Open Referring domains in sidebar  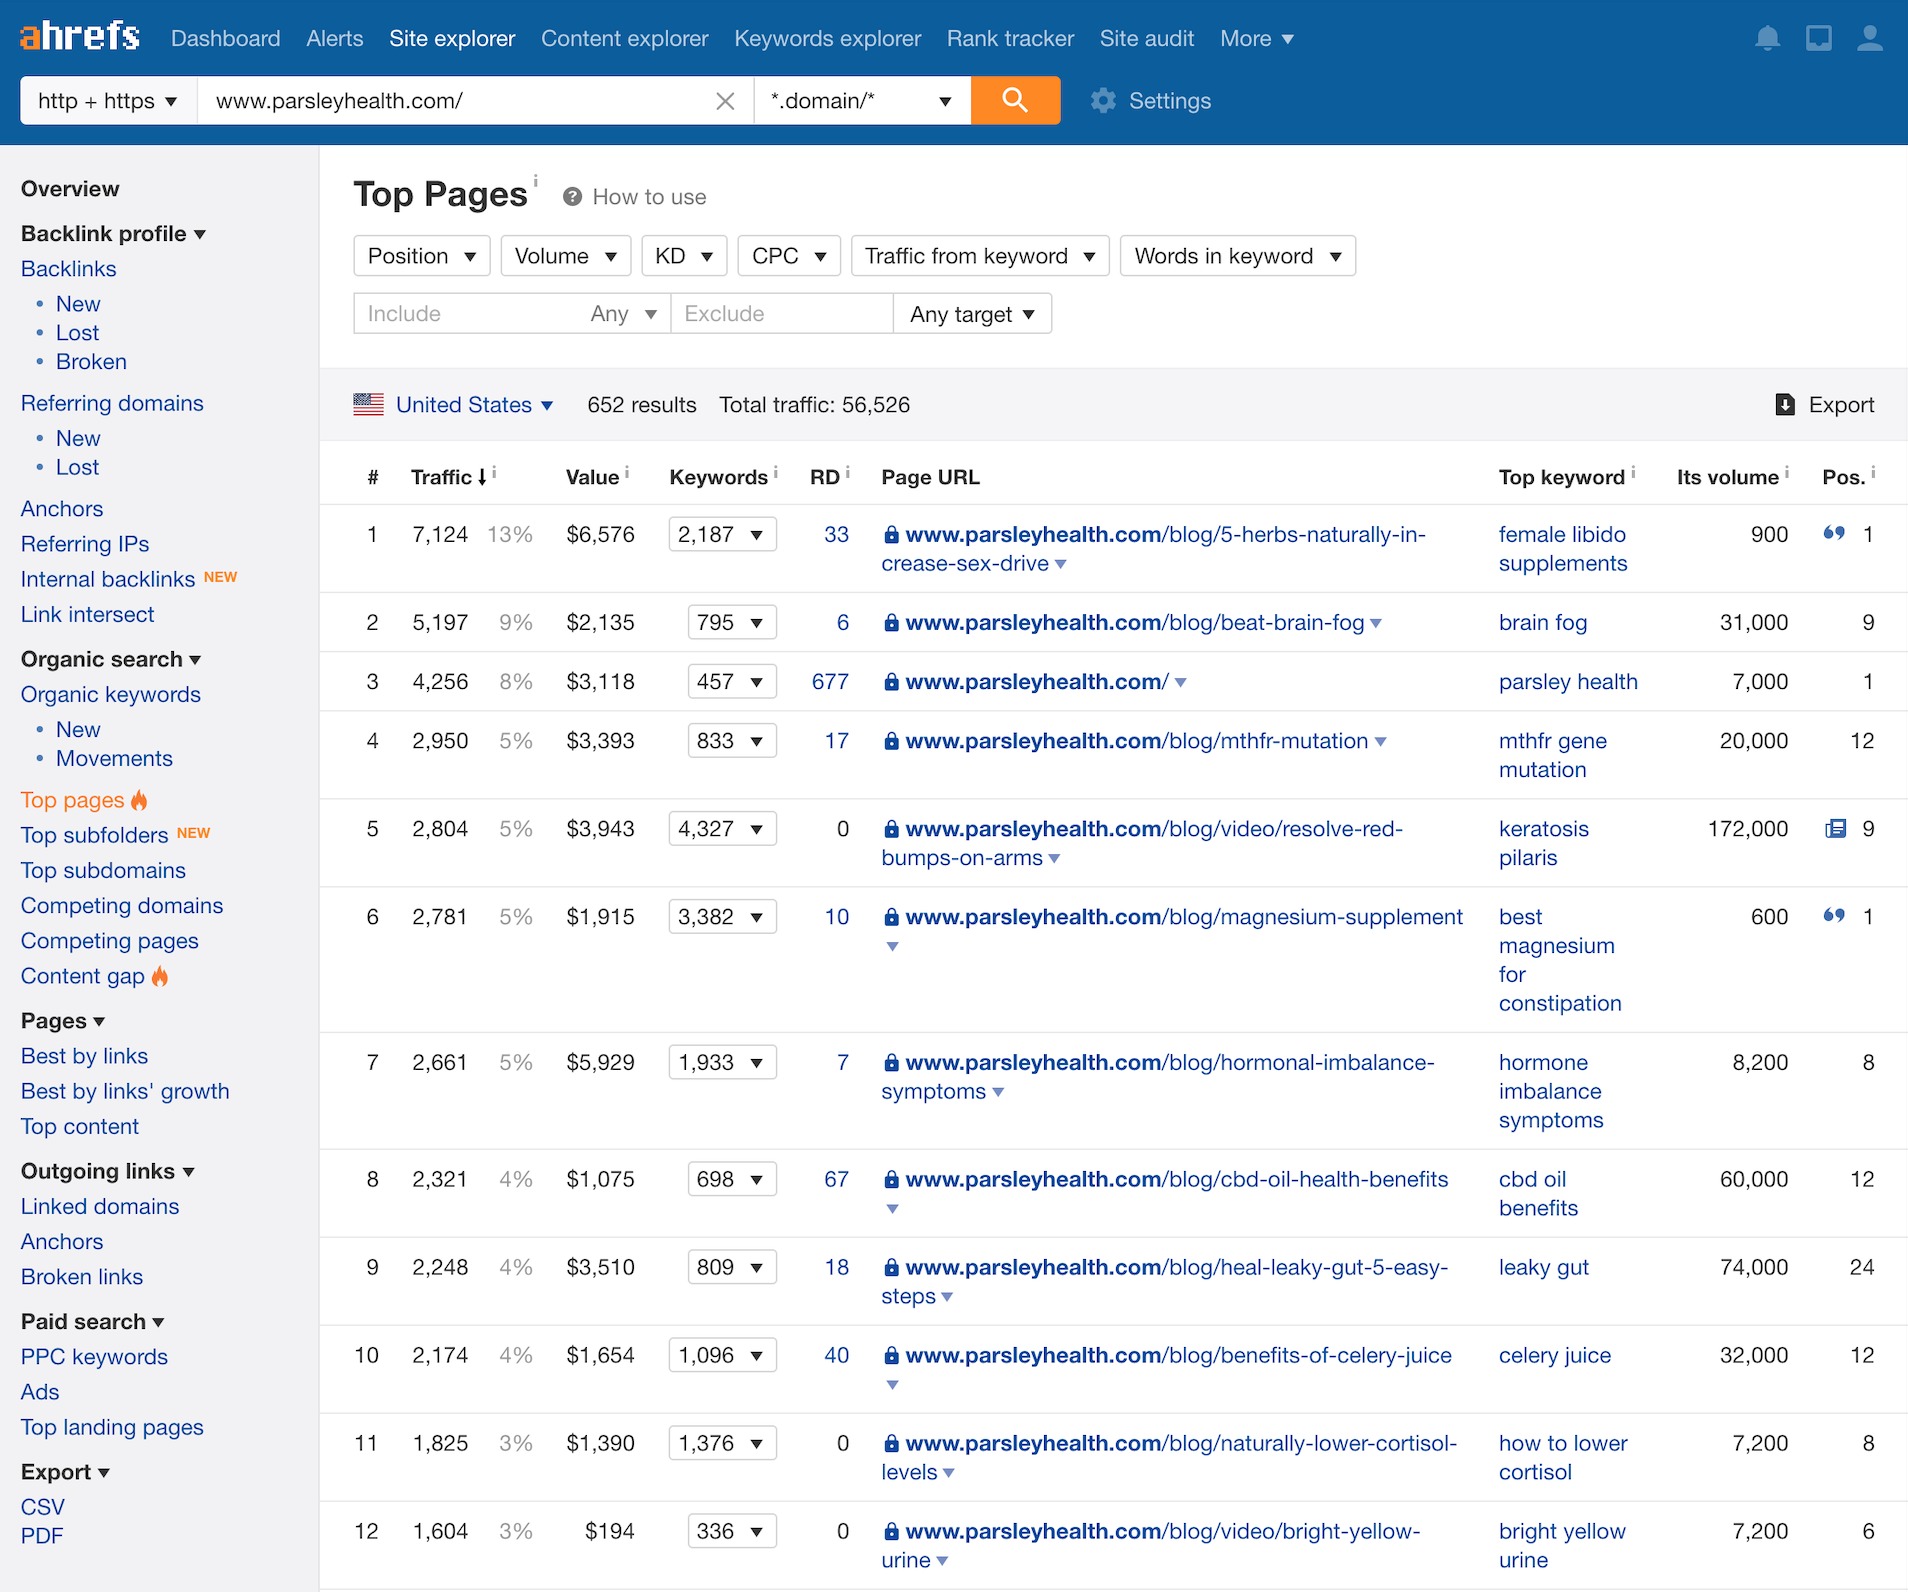[112, 402]
